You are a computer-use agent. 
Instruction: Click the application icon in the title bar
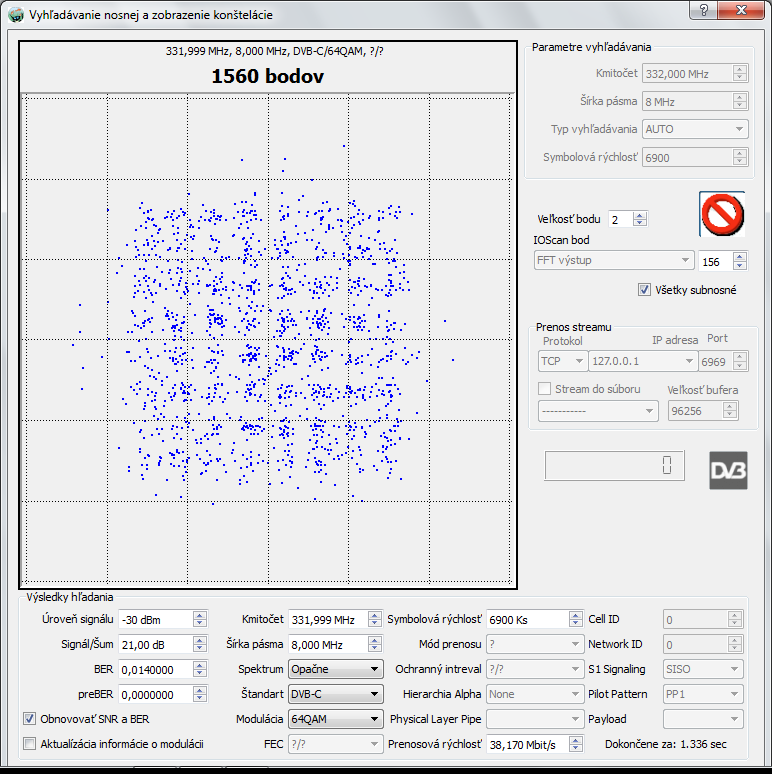15,15
